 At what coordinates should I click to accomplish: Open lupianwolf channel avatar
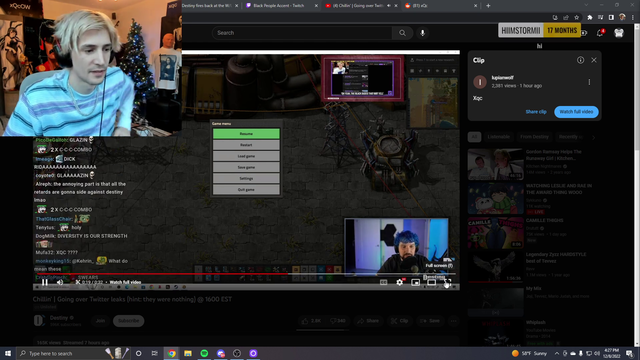[480, 82]
